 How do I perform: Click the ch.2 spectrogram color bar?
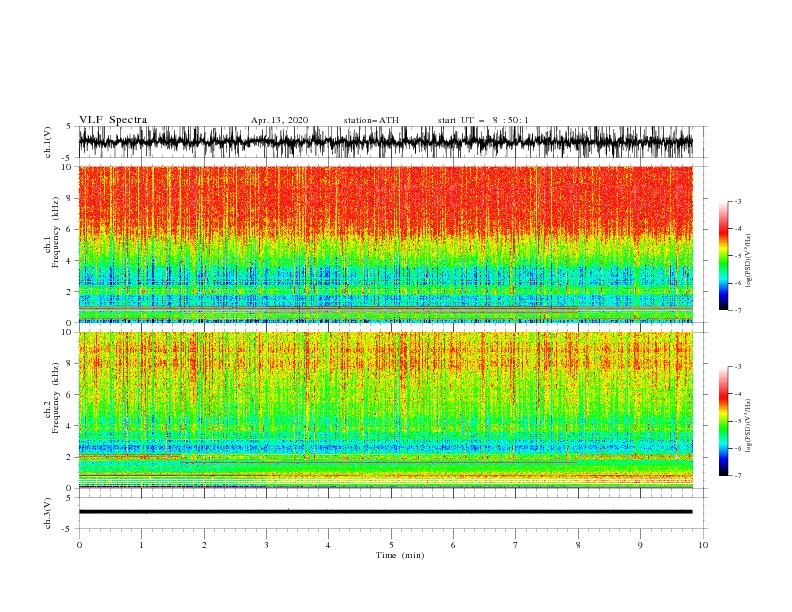(x=723, y=421)
